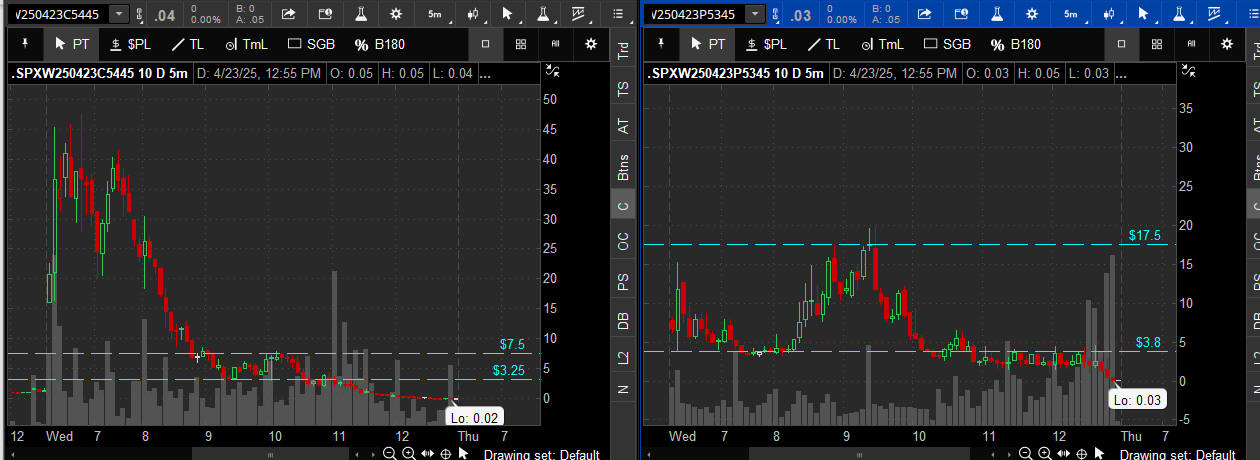
Task: Switch to the OC side panel tab
Action: click(x=624, y=241)
